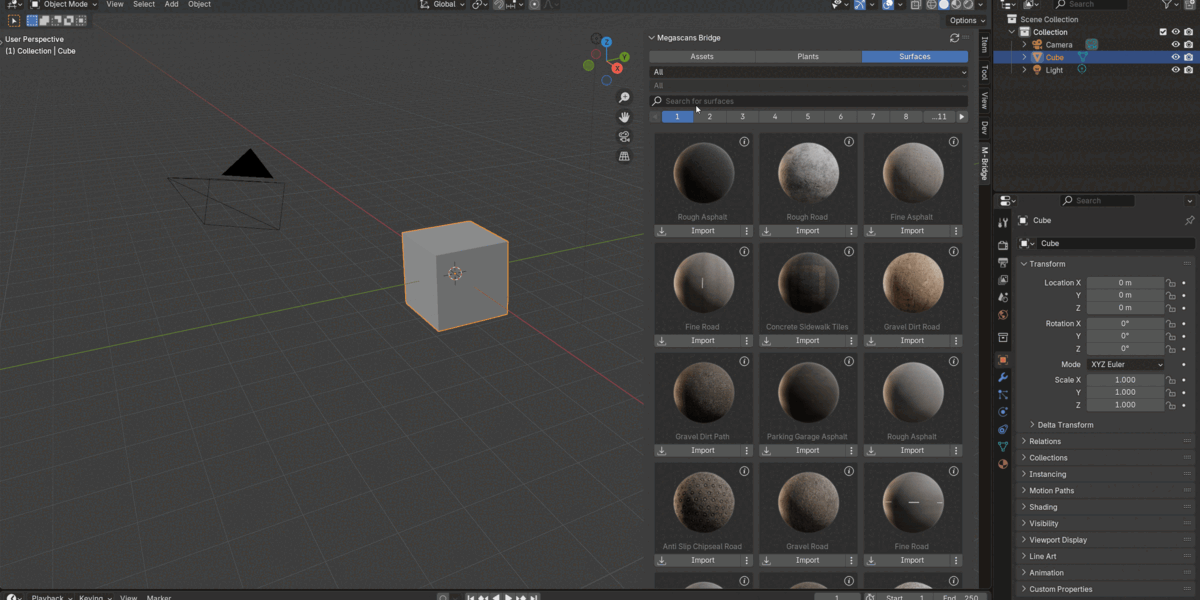Select the pan view hand icon
Screen dimensions: 1200x600
(x=624, y=117)
